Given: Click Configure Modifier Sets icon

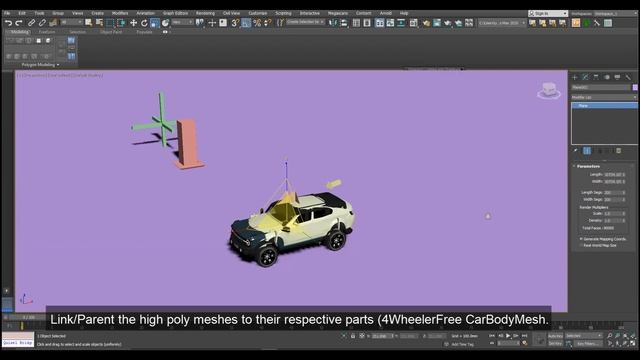Looking at the screenshot, I should pos(619,151).
